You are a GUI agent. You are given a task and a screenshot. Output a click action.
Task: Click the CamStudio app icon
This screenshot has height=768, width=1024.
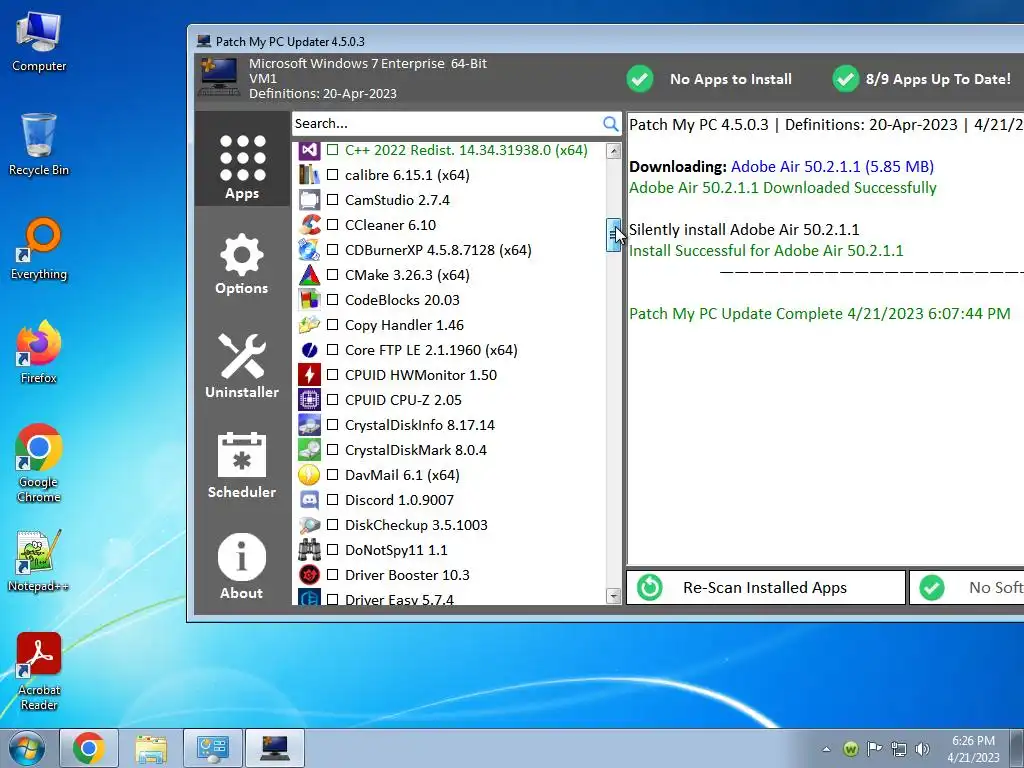309,200
